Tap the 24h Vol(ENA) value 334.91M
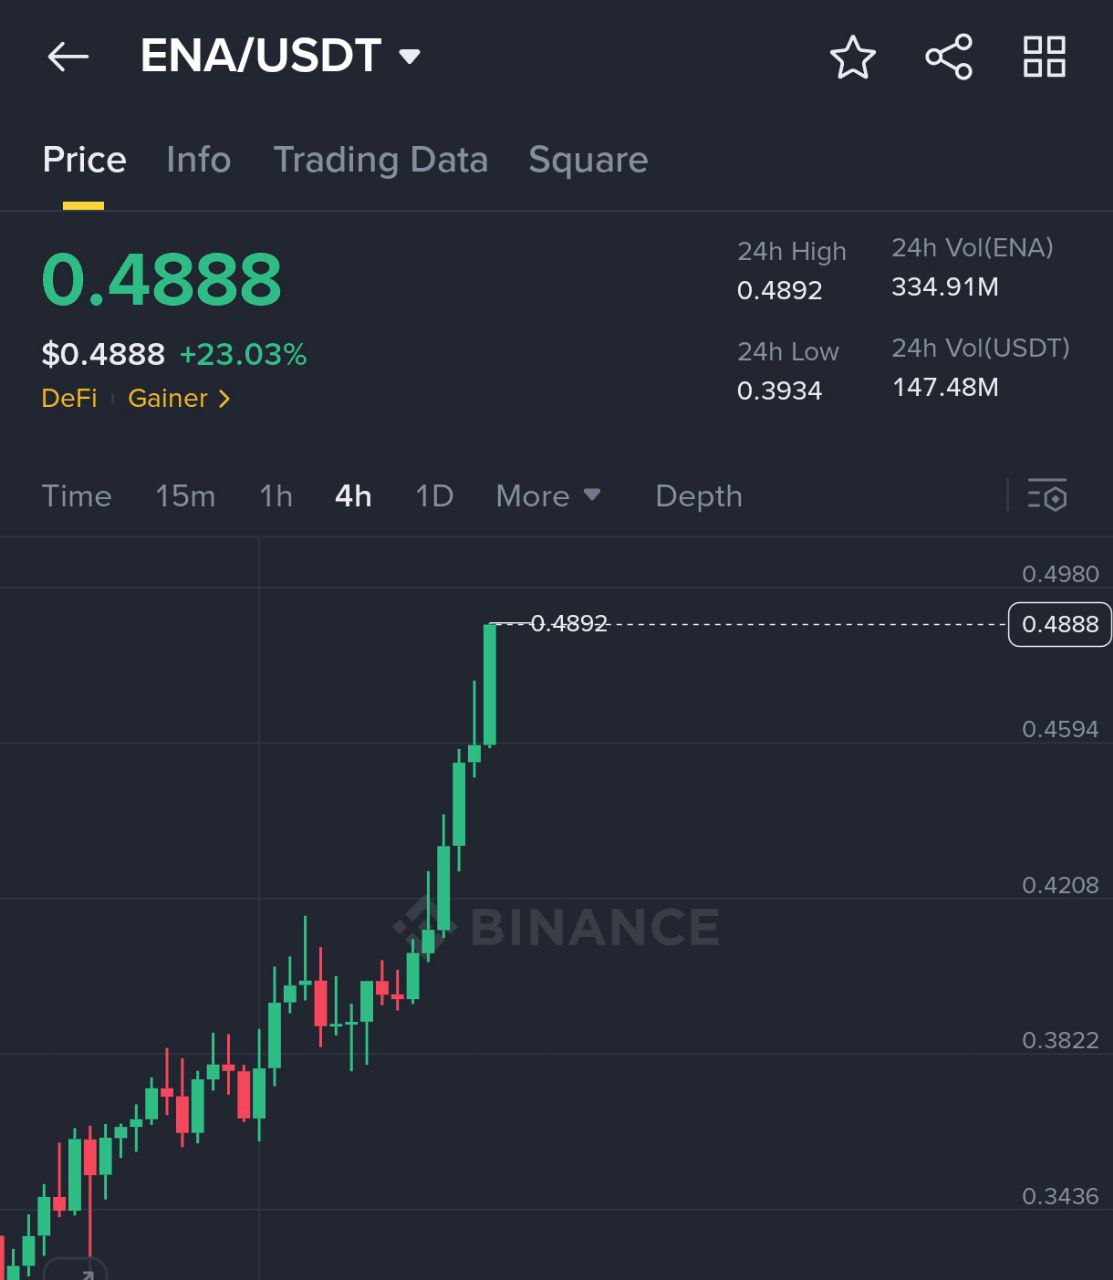Image resolution: width=1113 pixels, height=1280 pixels. [945, 287]
